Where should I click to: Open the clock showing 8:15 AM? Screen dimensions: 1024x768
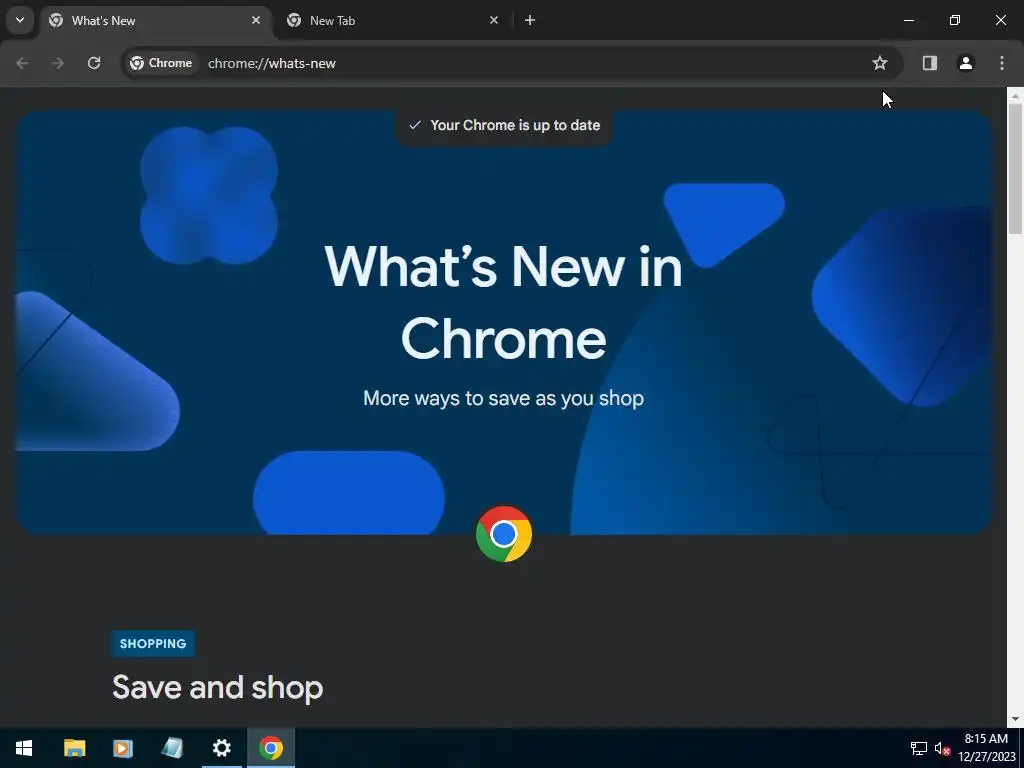[x=986, y=748]
